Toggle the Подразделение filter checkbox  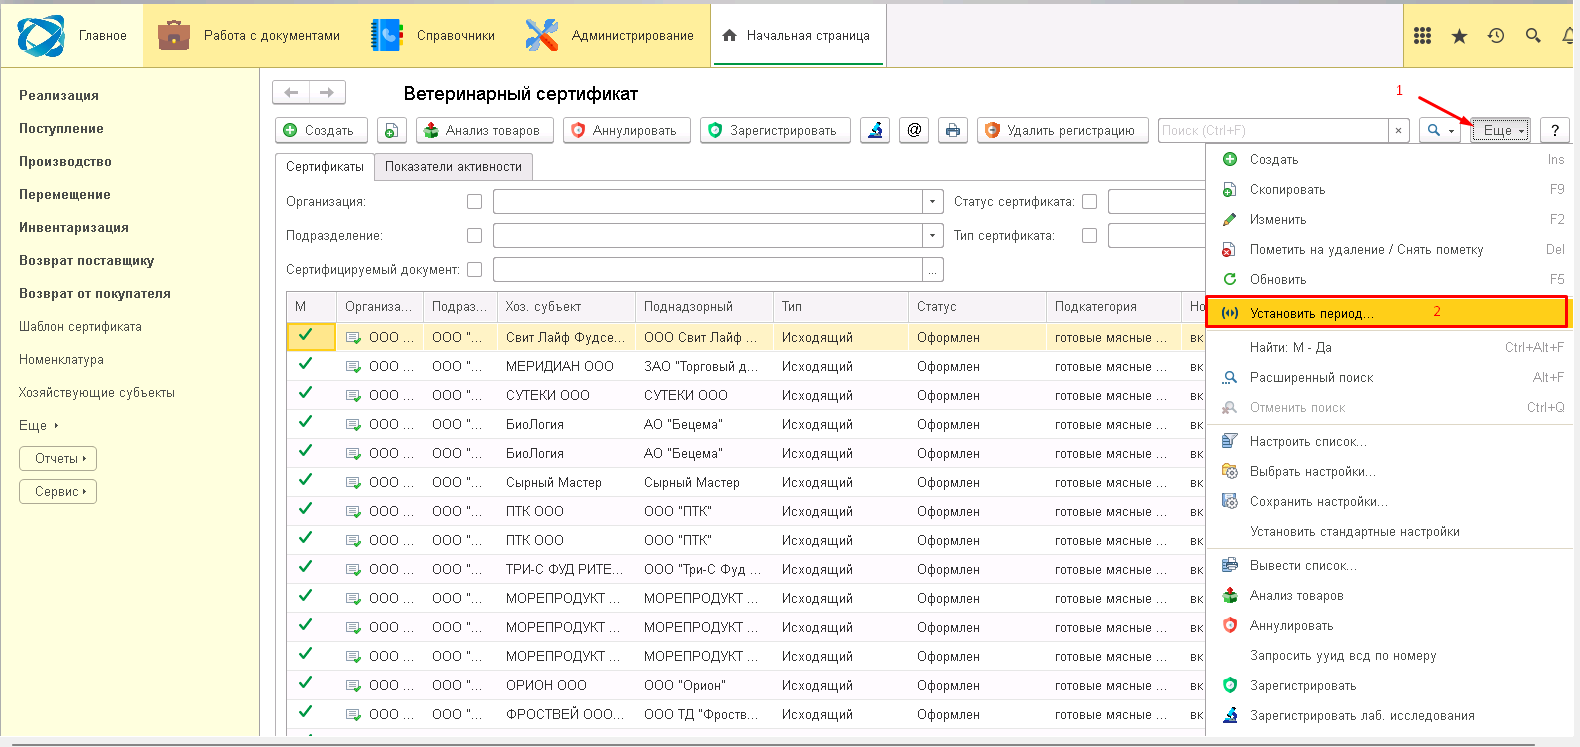click(474, 236)
